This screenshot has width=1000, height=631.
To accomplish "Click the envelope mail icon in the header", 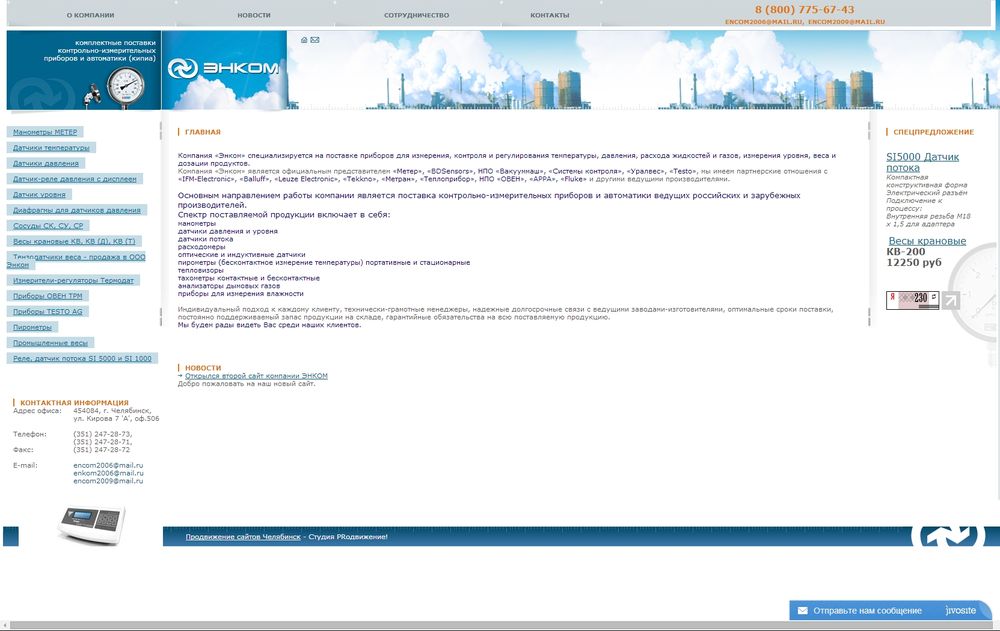I will tap(315, 40).
